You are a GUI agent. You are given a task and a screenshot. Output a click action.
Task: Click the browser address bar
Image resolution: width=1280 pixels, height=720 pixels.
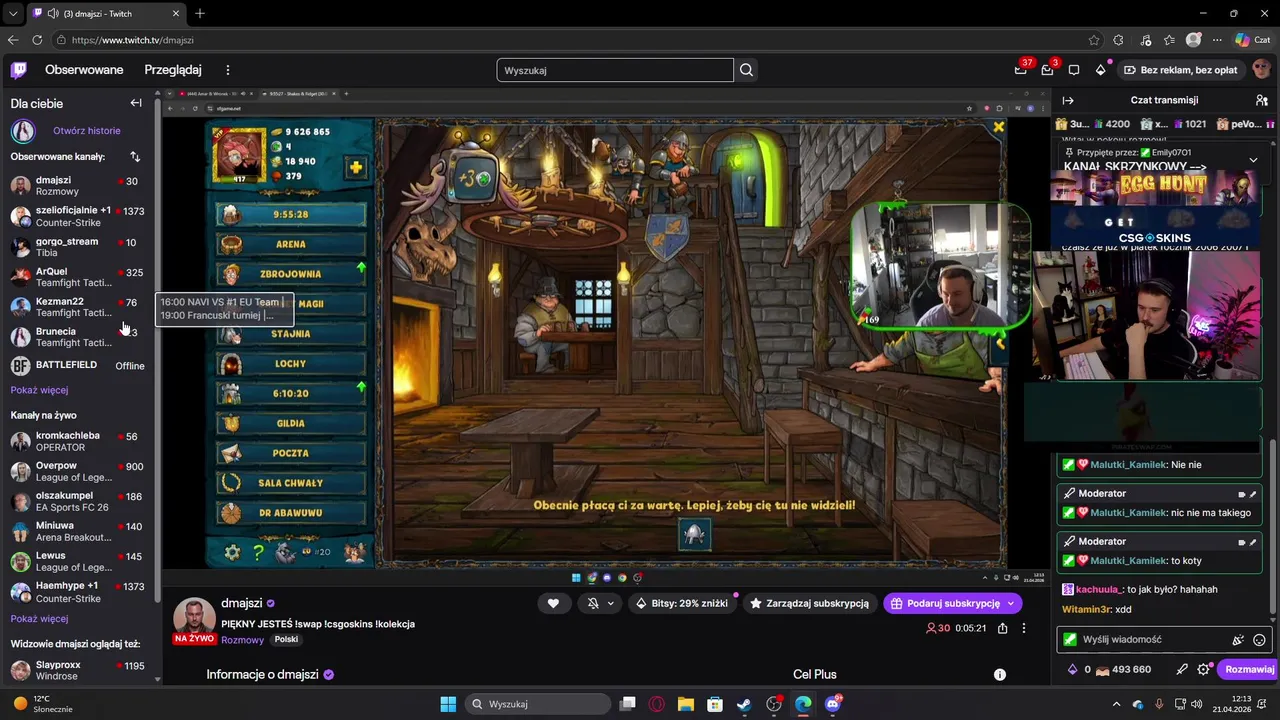[x=570, y=40]
